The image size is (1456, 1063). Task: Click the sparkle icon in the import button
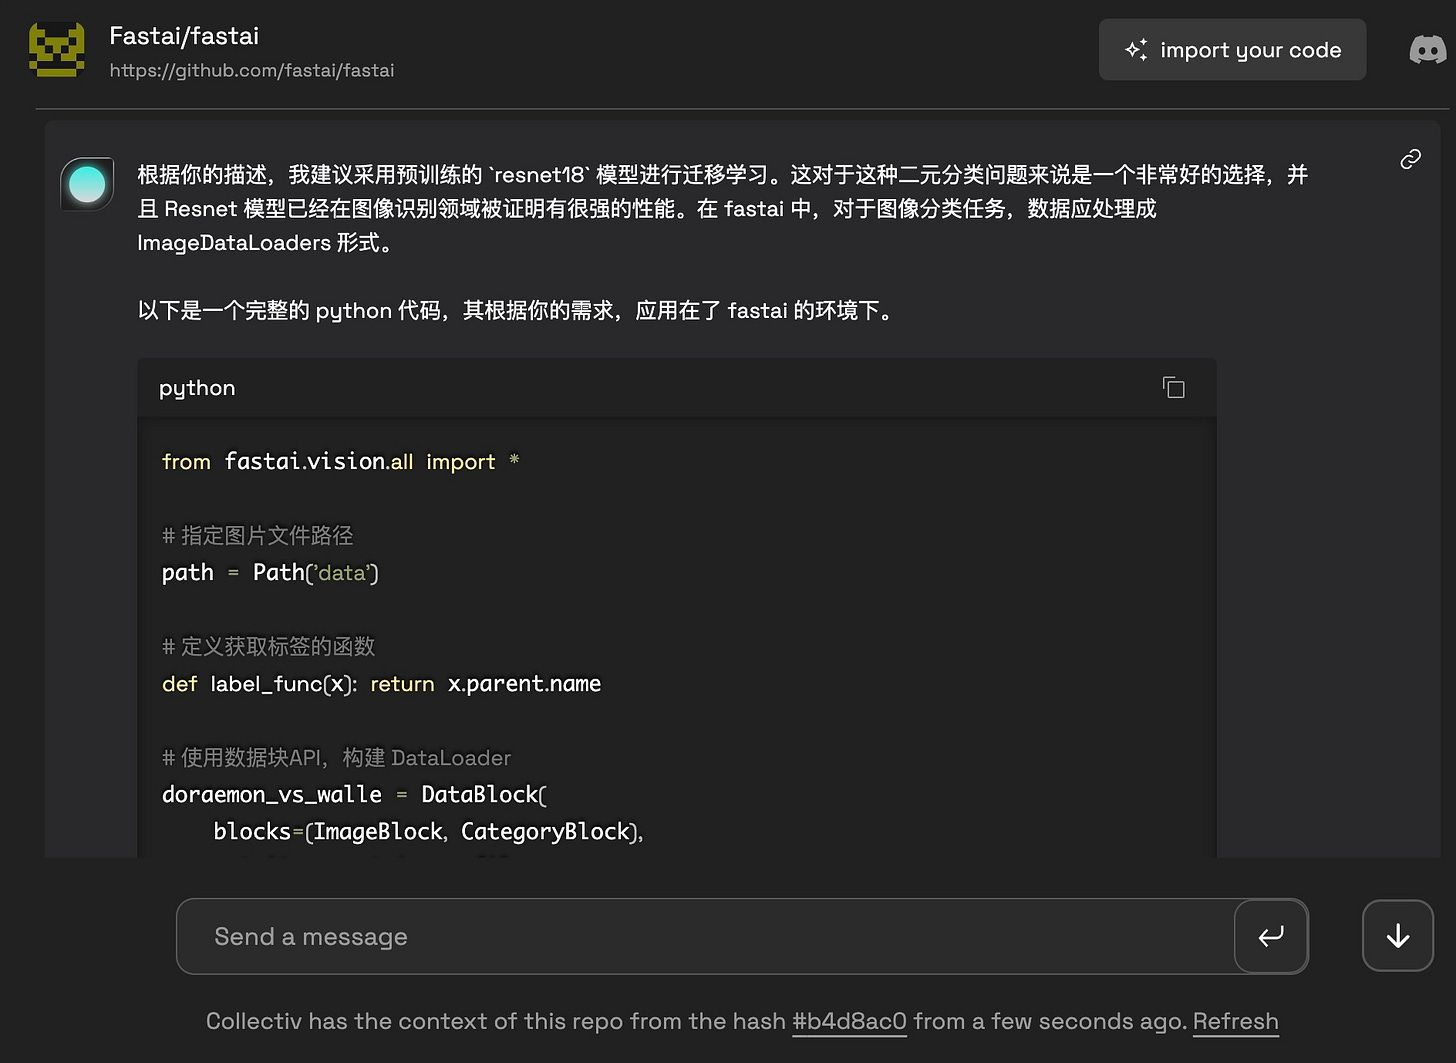coord(1136,48)
